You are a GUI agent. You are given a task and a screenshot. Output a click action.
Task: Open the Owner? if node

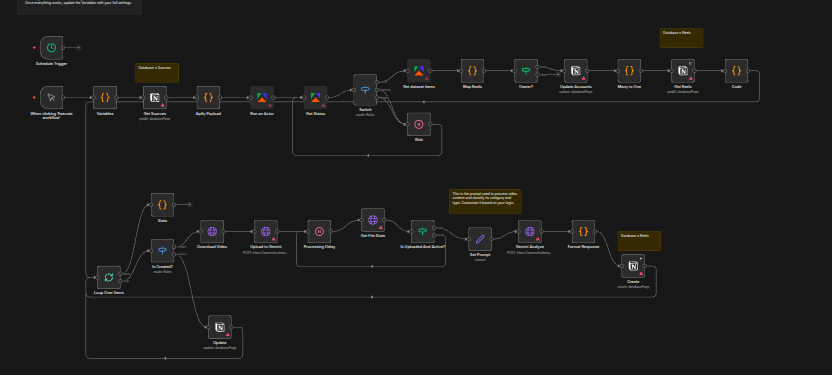(x=526, y=71)
